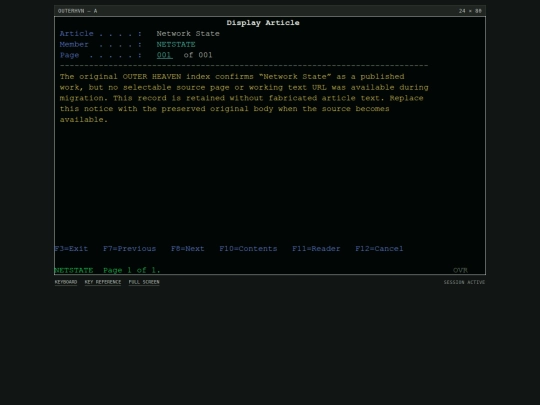Click the OVR overwrite indicator
This screenshot has height=405, width=540.
(x=460, y=270)
